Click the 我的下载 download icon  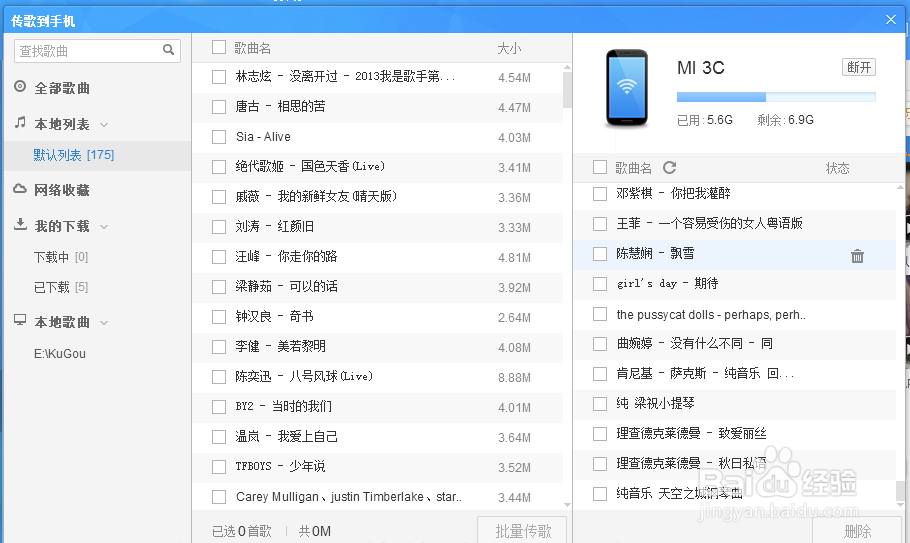[20, 225]
